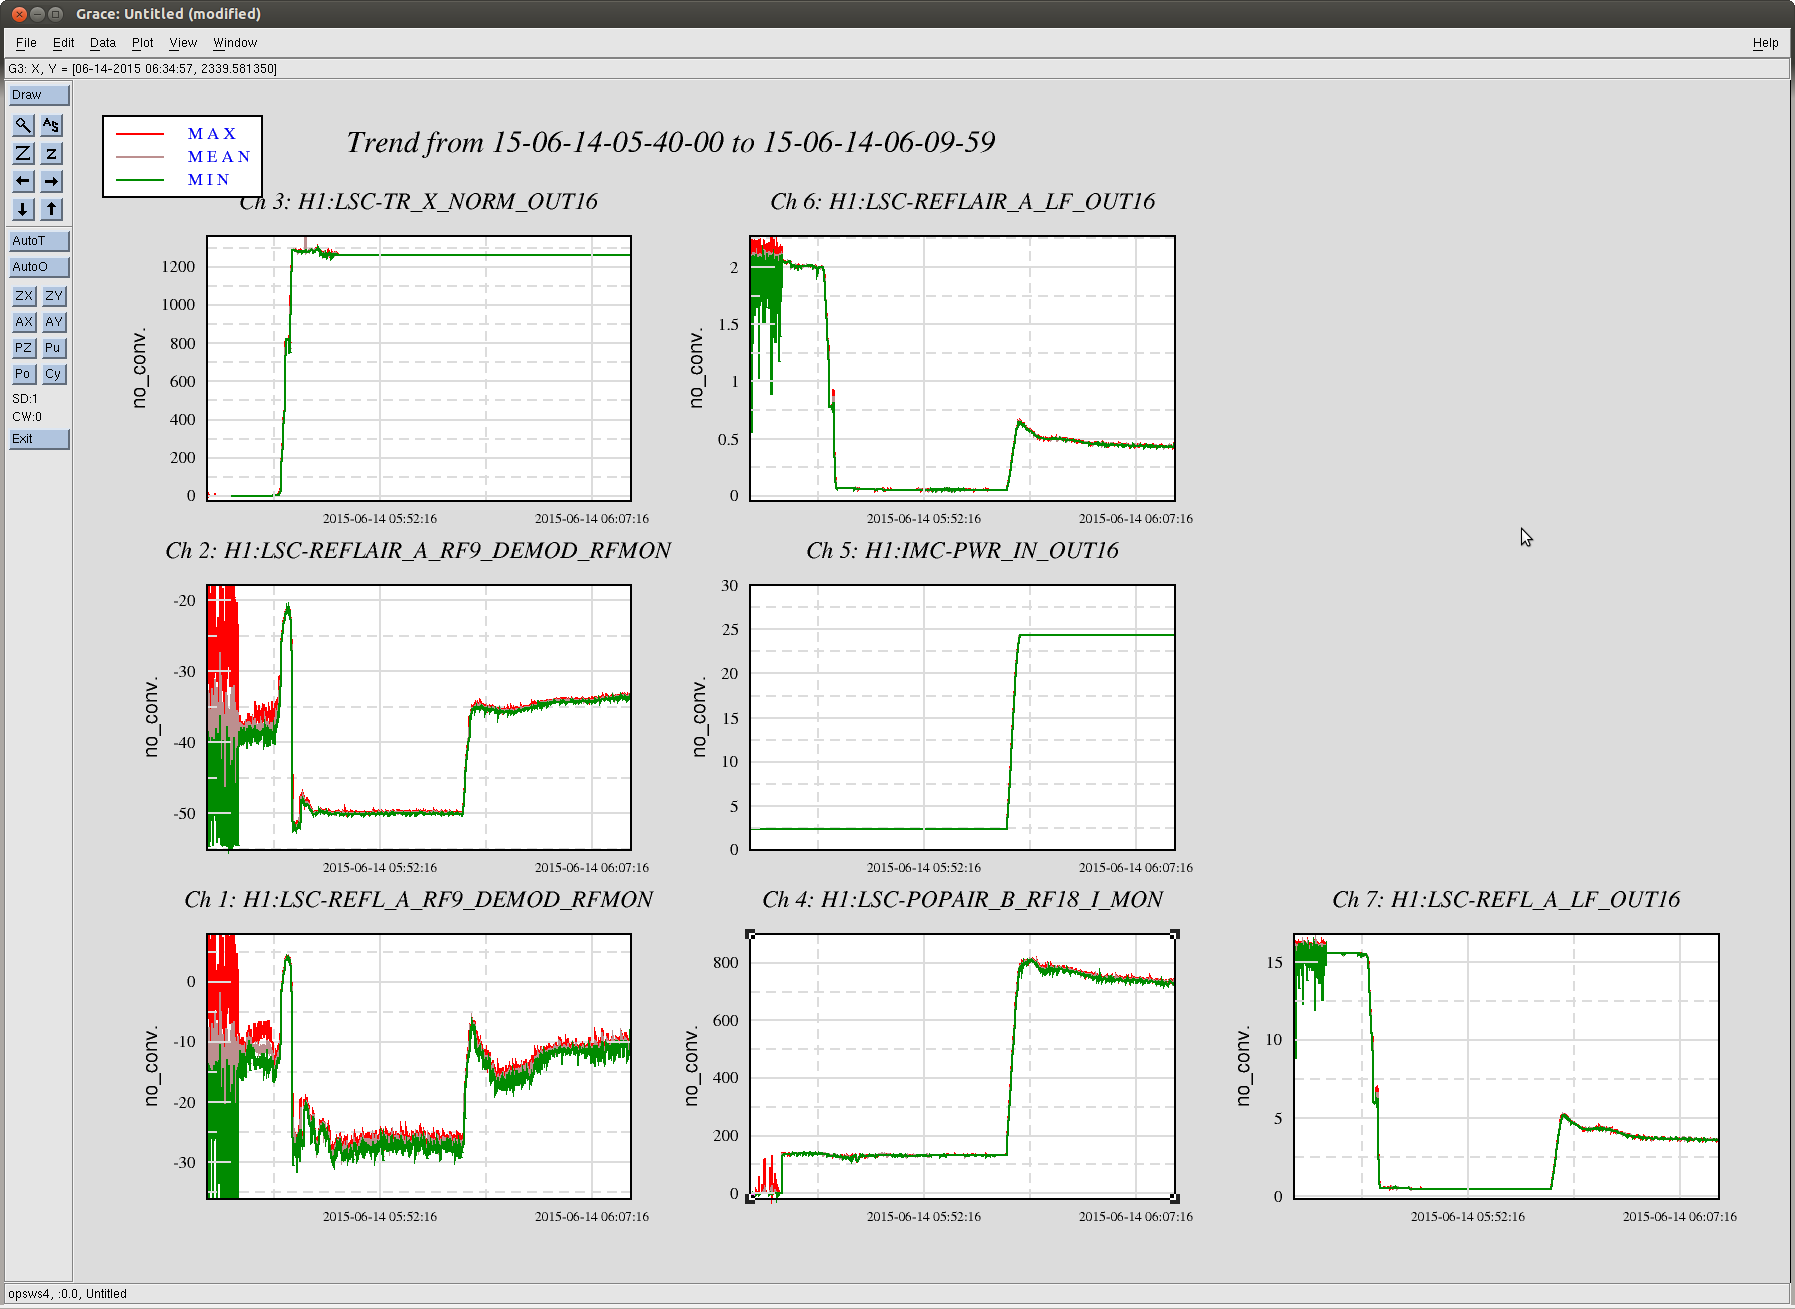Click inside the Ch 2 REFLAIR_A_RF9 plot
The image size is (1795, 1309).
coord(419,717)
